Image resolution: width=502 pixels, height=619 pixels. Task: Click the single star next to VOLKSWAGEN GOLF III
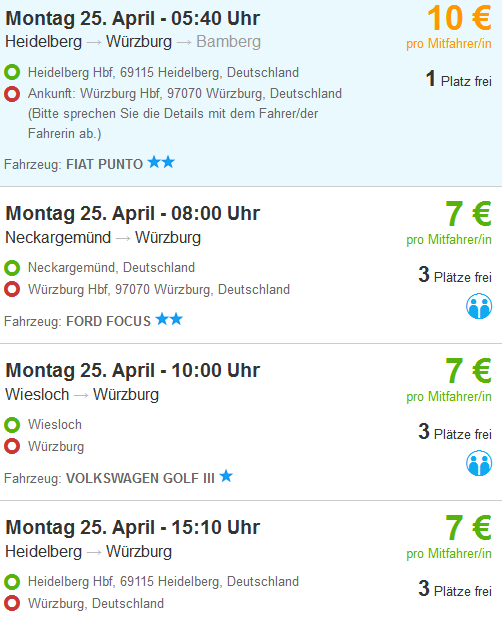click(x=226, y=476)
